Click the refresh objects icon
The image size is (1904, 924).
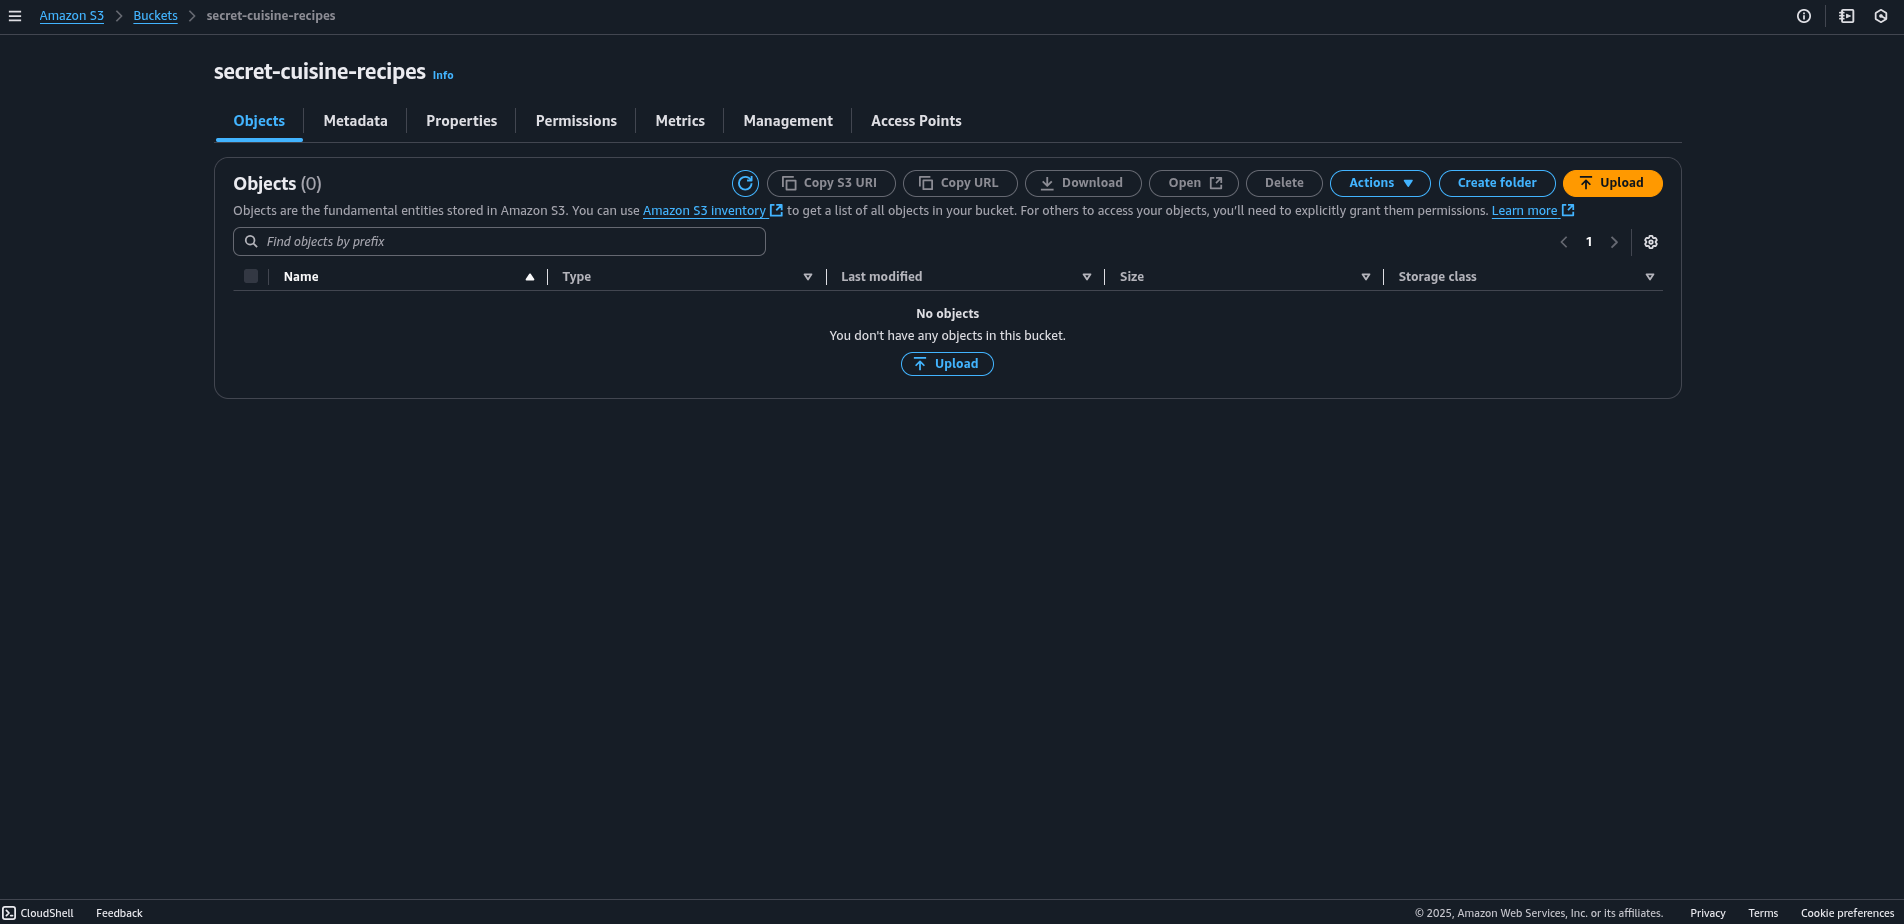[x=745, y=183]
